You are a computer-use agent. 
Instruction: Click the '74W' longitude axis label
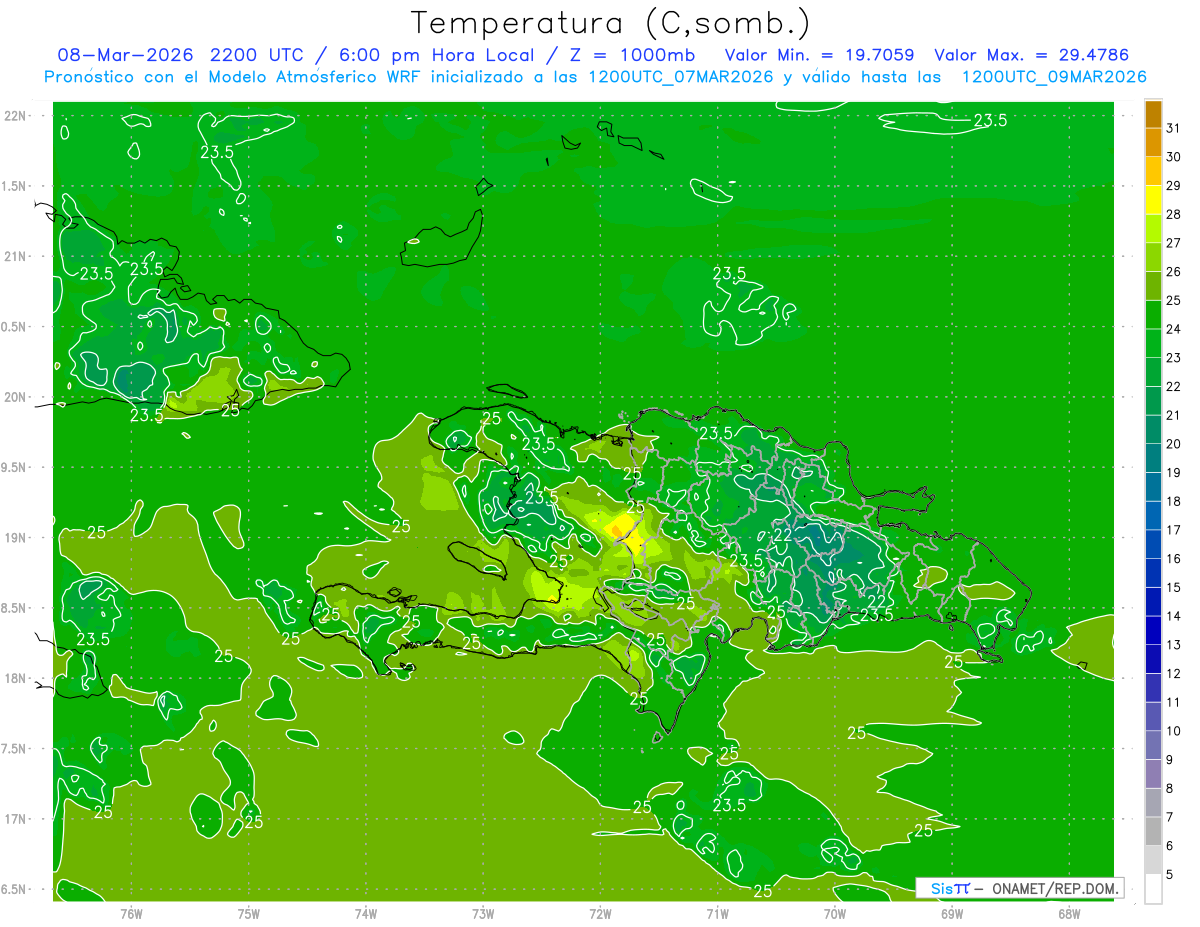366,913
